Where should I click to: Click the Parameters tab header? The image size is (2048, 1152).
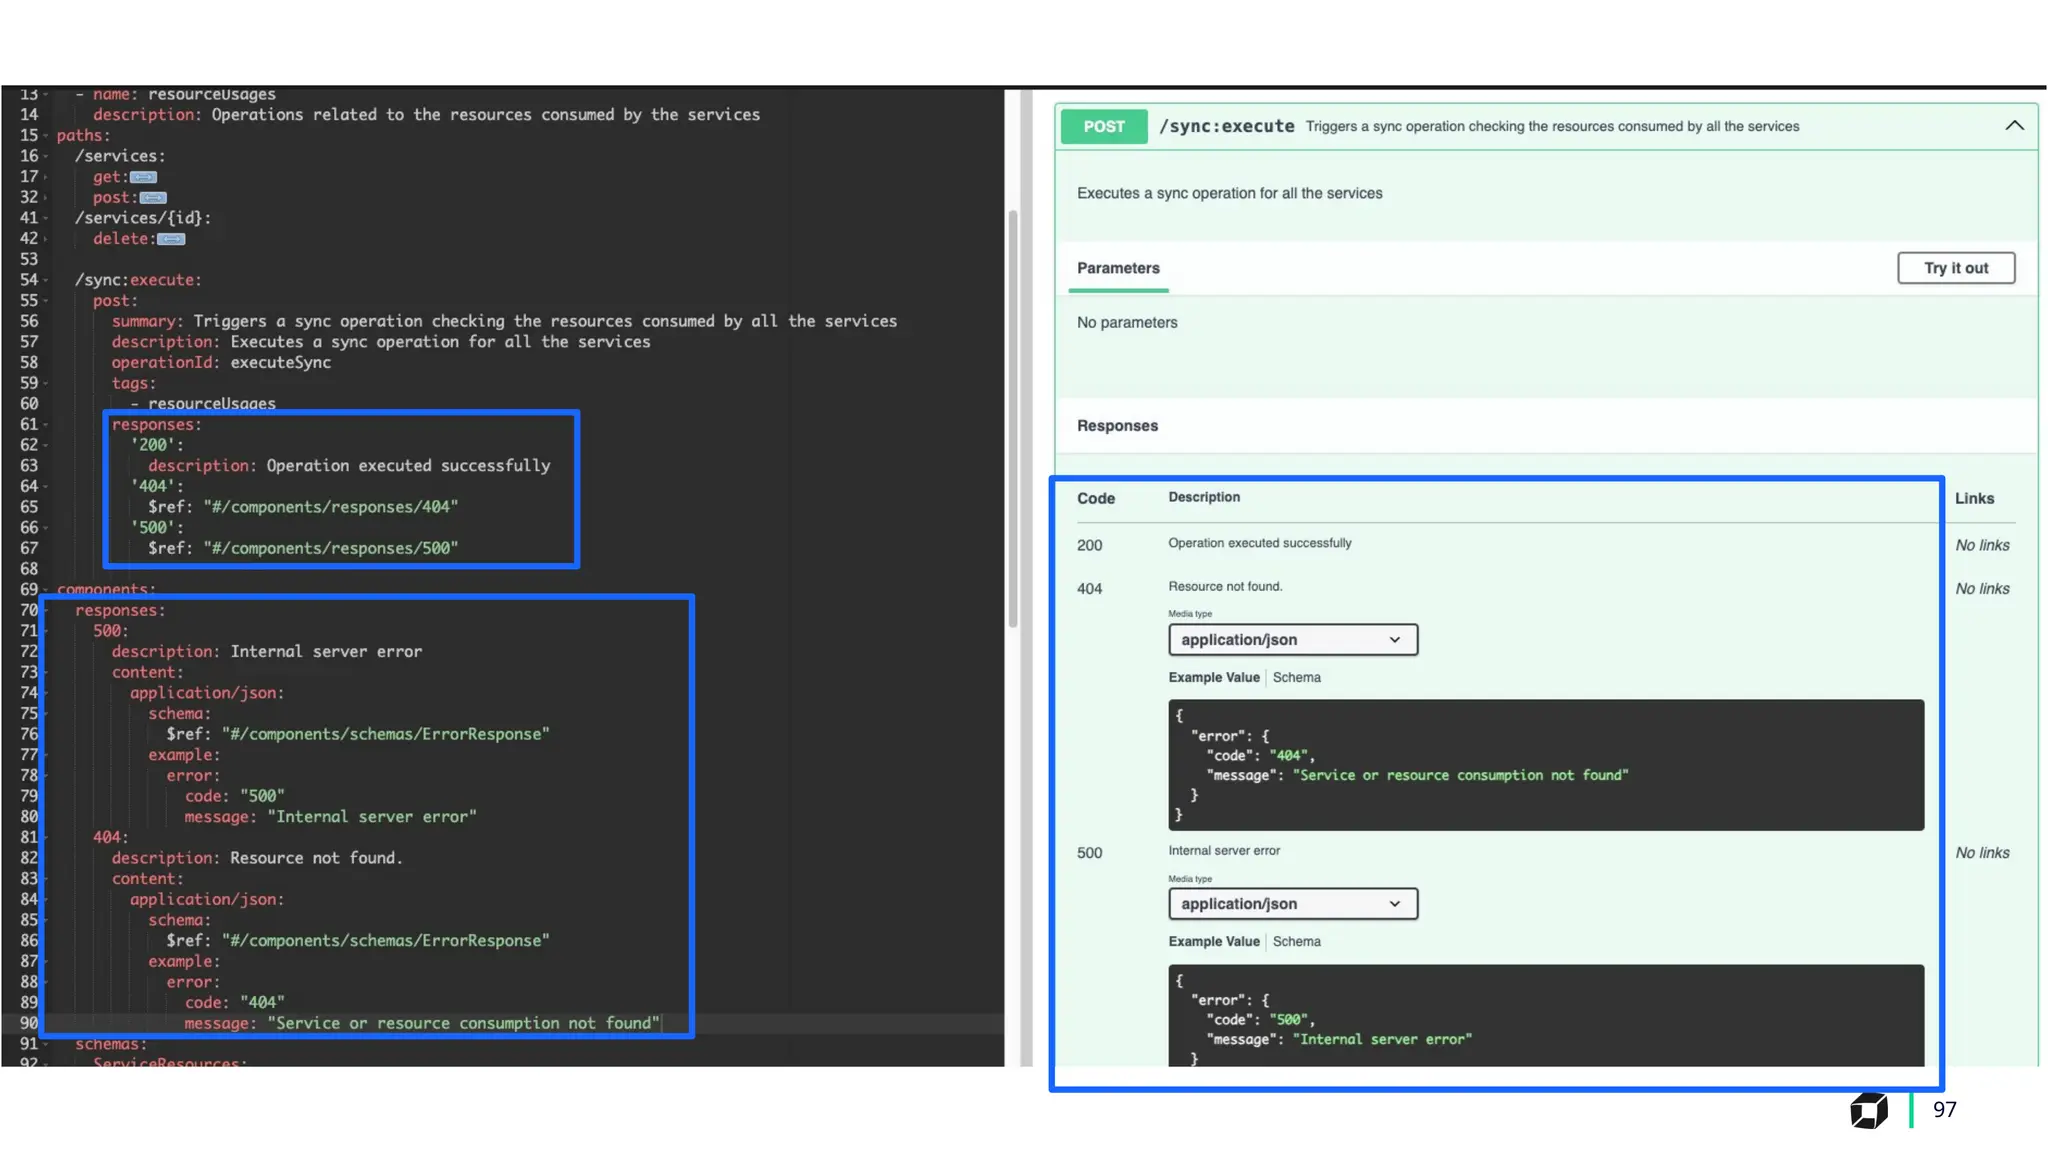(x=1118, y=268)
